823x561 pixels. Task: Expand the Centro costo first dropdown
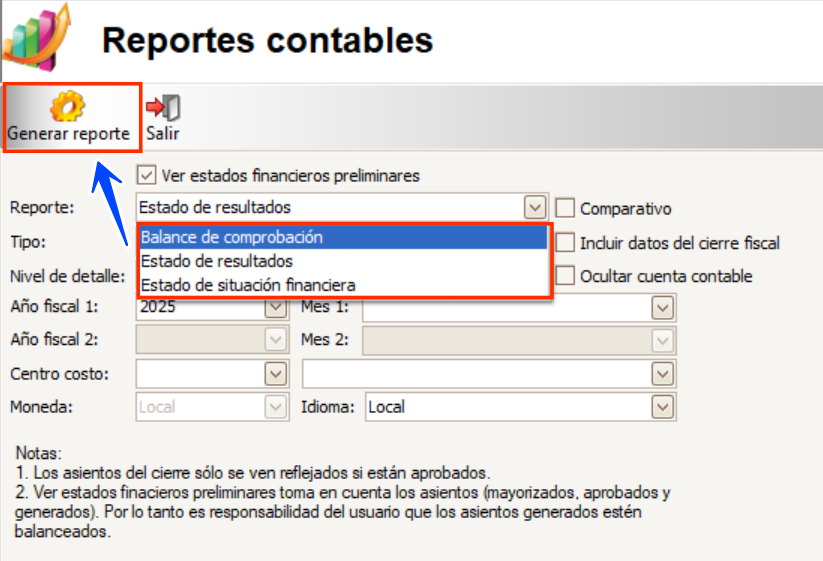(x=276, y=374)
